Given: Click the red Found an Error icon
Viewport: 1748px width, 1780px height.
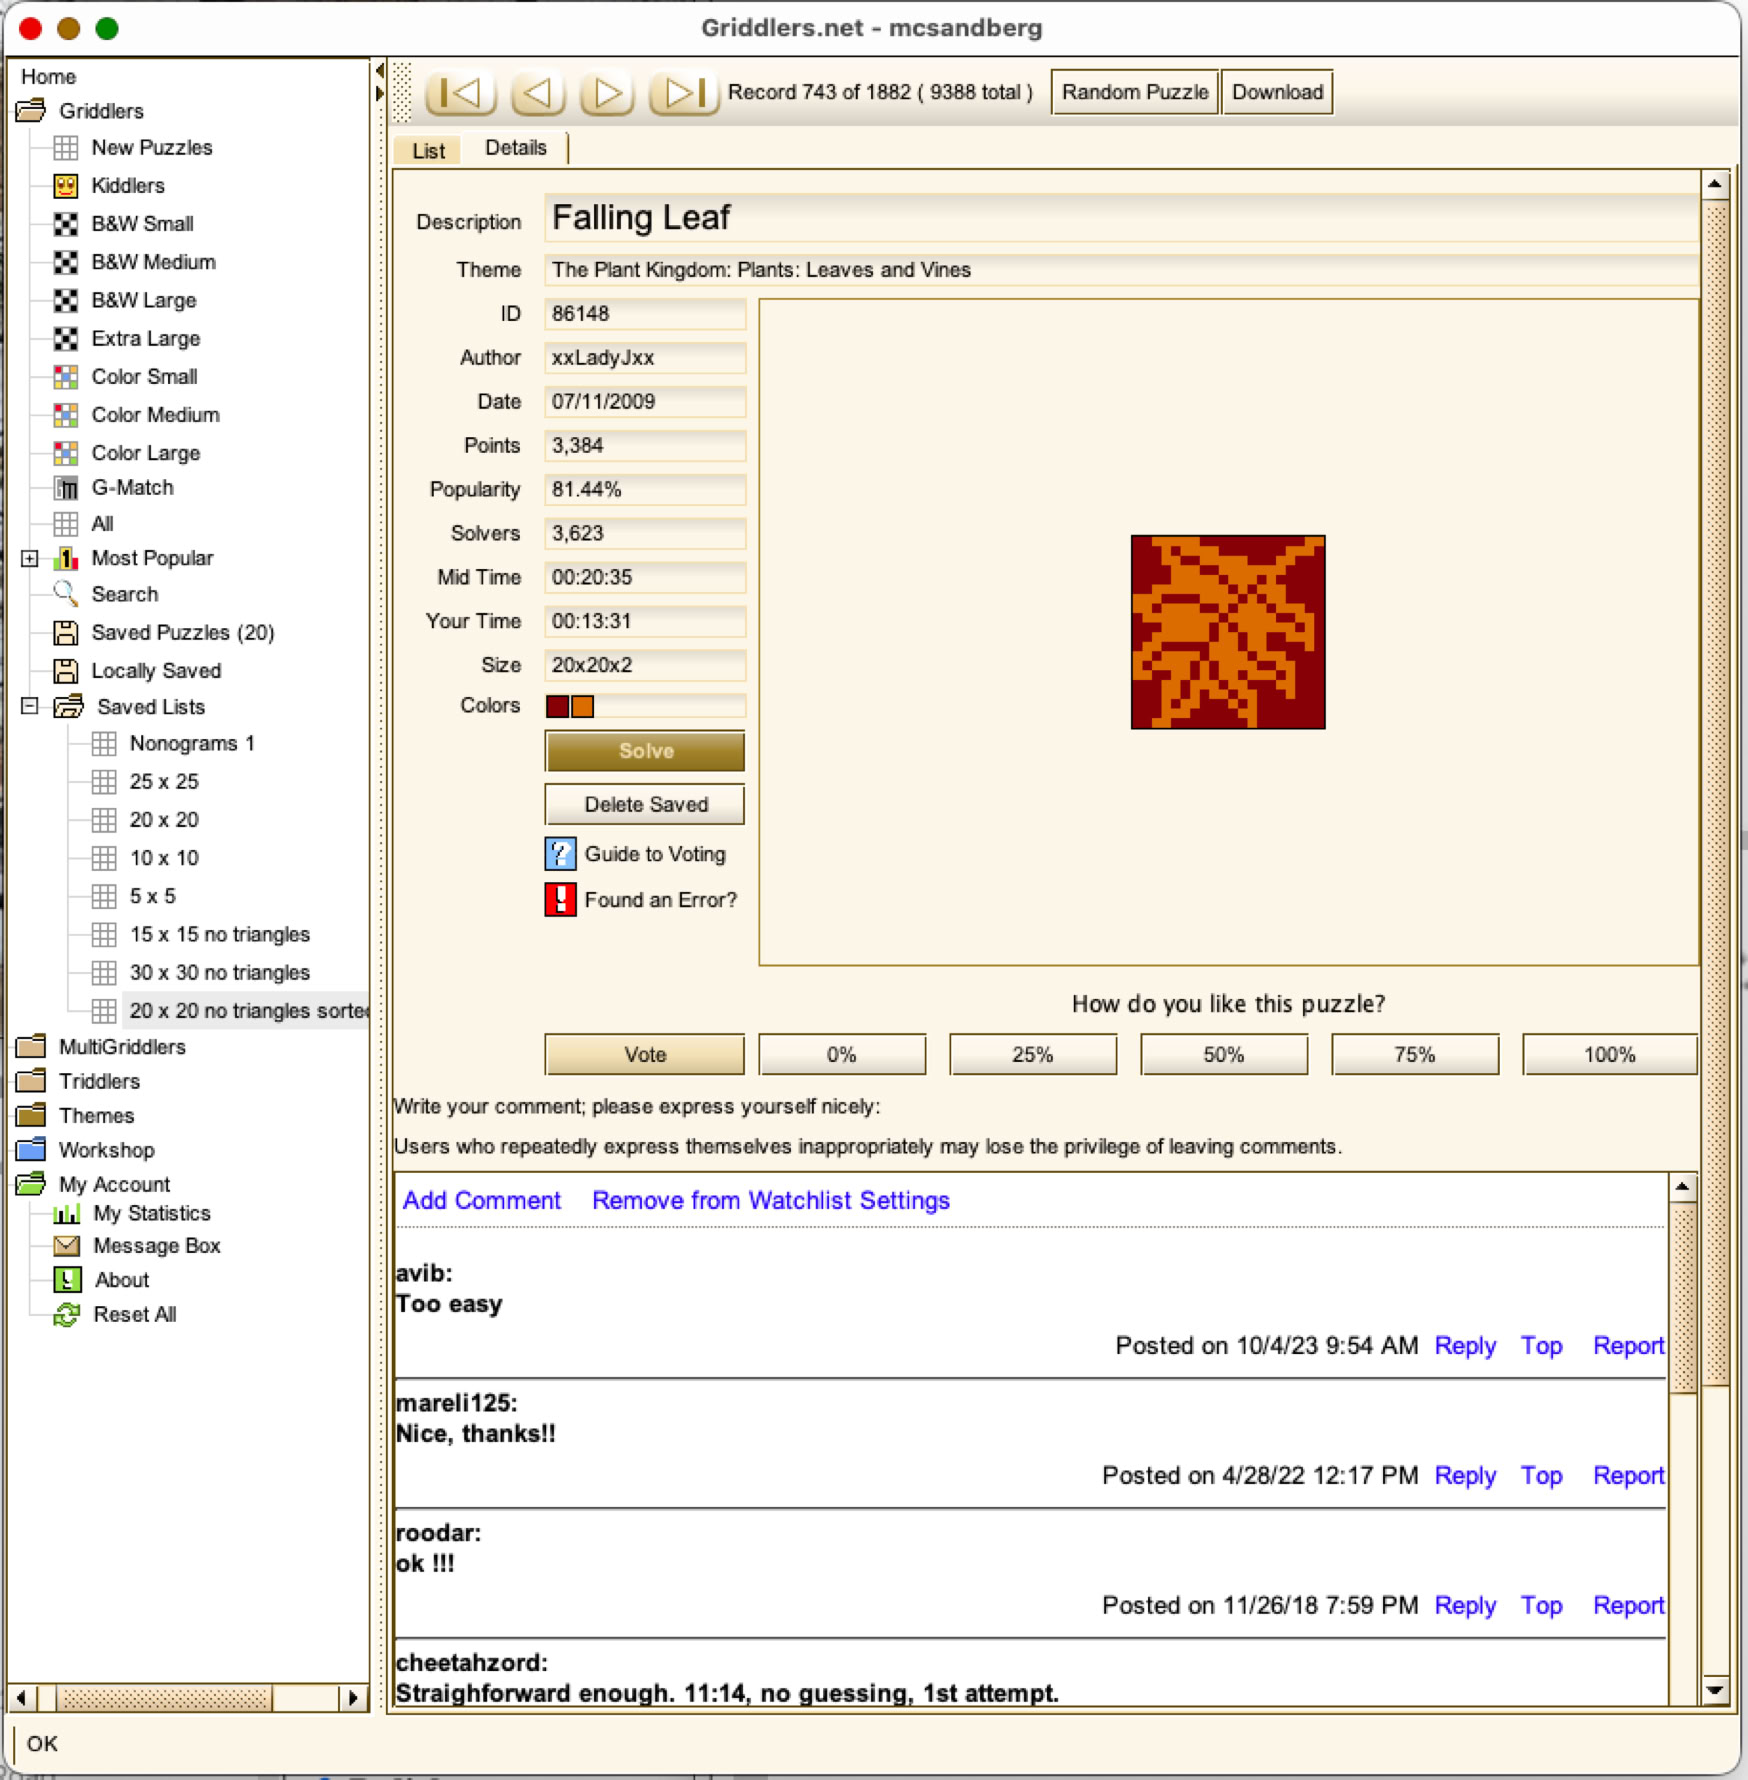Looking at the screenshot, I should pos(560,900).
